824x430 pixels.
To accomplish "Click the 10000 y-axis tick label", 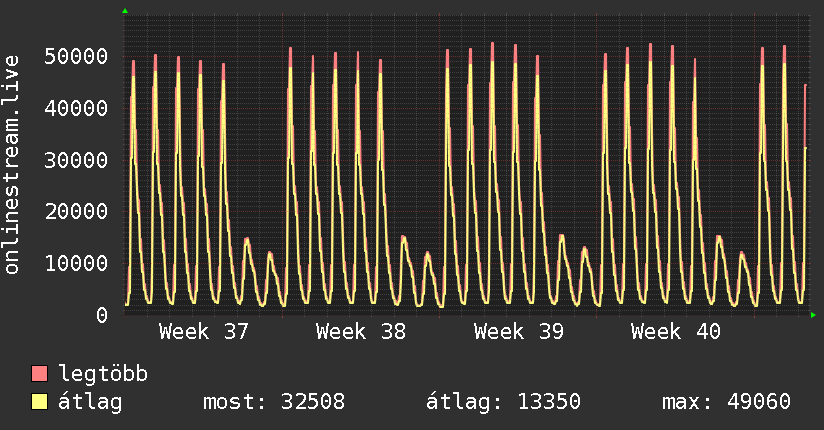I will pyautogui.click(x=76, y=263).
